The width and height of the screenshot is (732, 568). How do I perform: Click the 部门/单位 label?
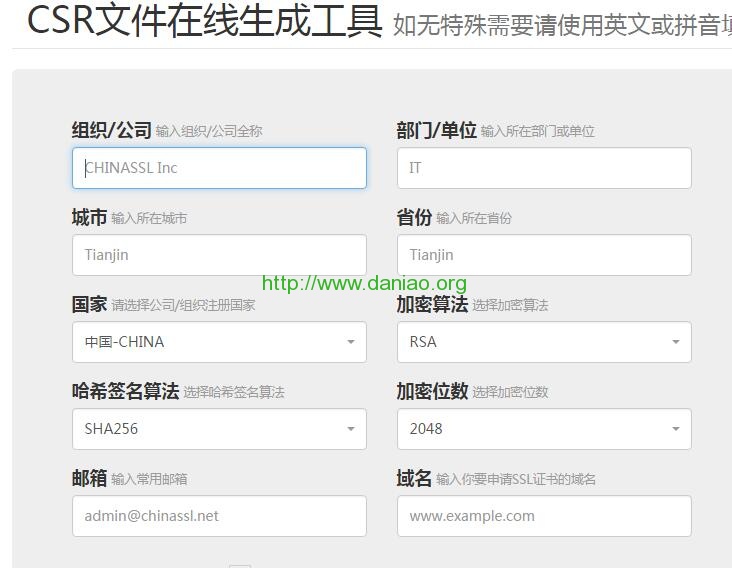[x=436, y=130]
